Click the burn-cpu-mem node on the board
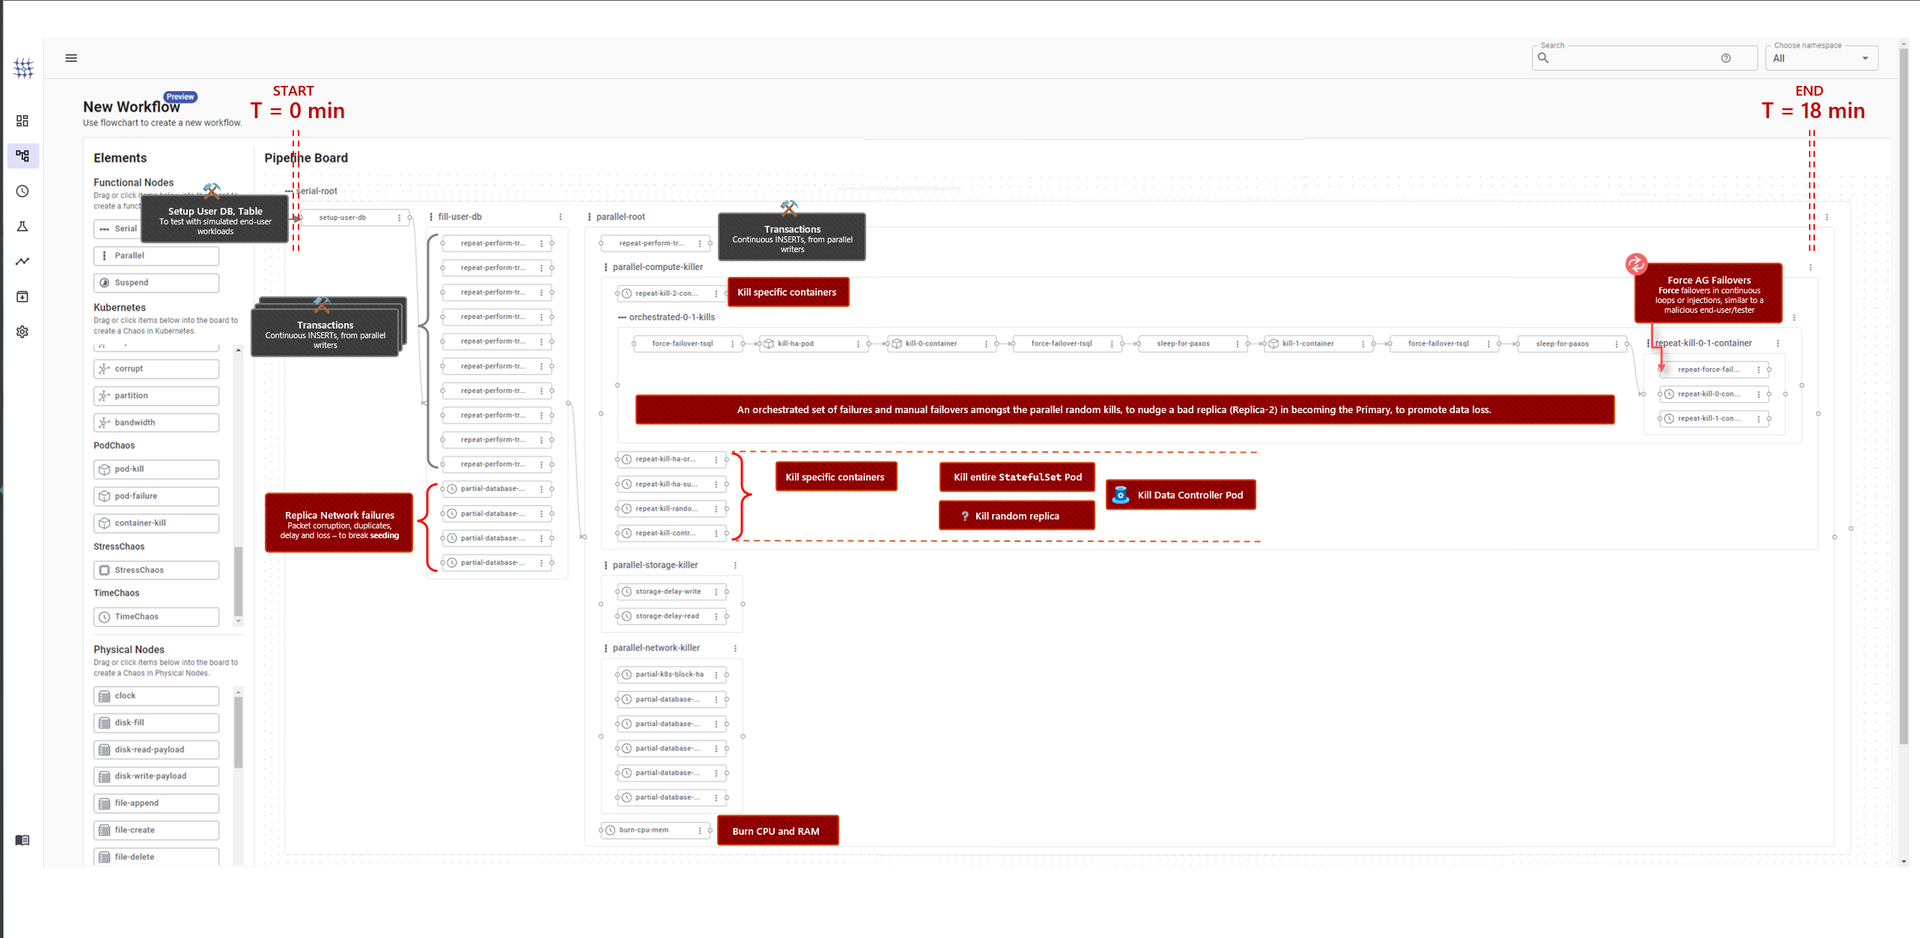The height and width of the screenshot is (938, 1920). coord(655,830)
